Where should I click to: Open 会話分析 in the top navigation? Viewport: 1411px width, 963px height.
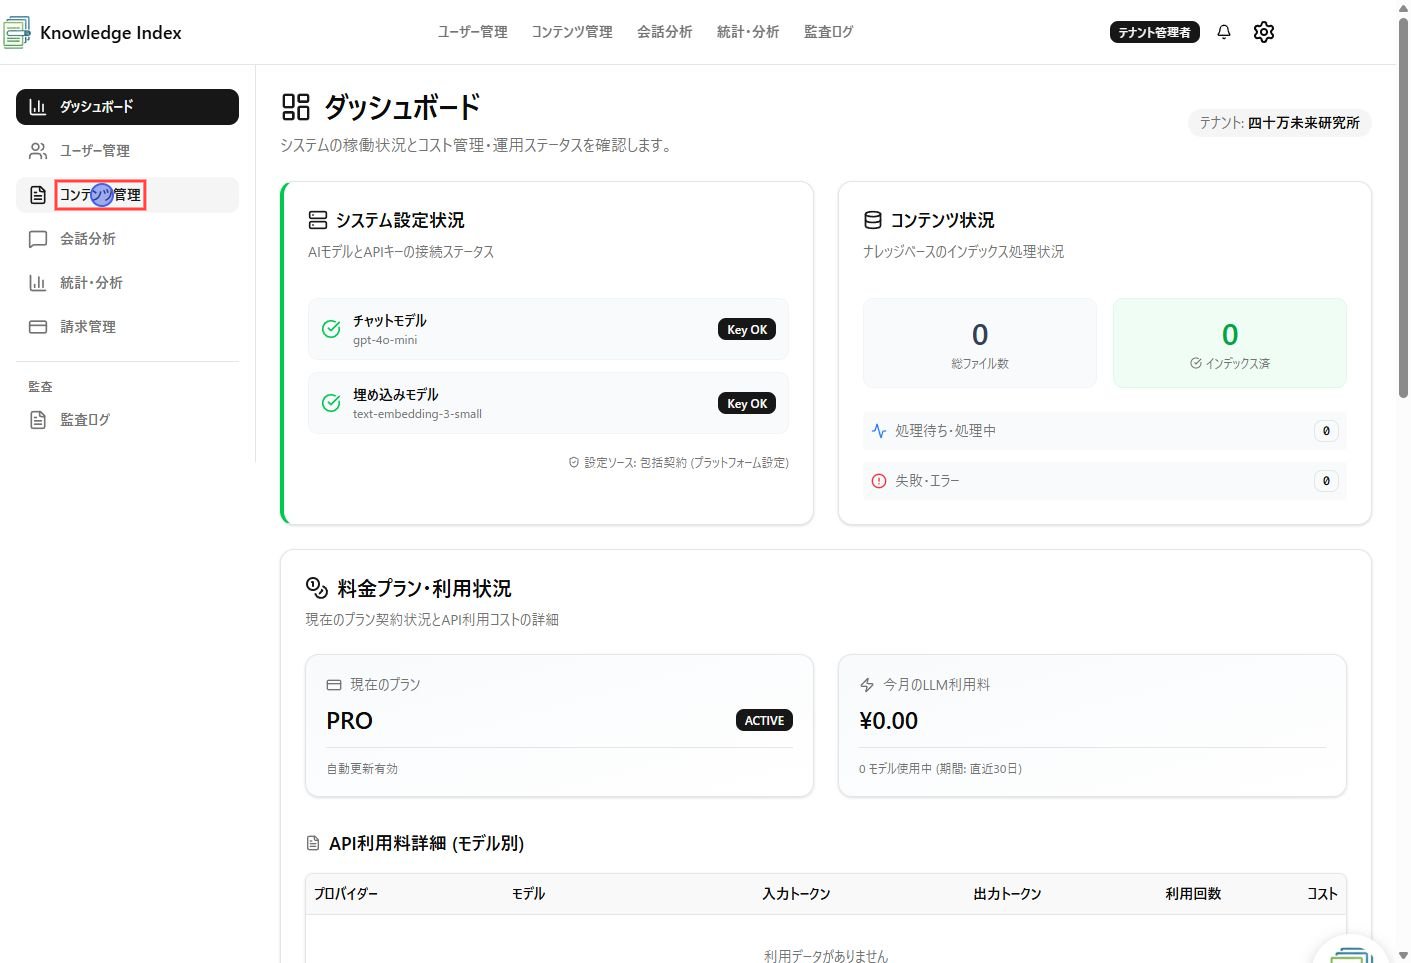click(x=665, y=32)
